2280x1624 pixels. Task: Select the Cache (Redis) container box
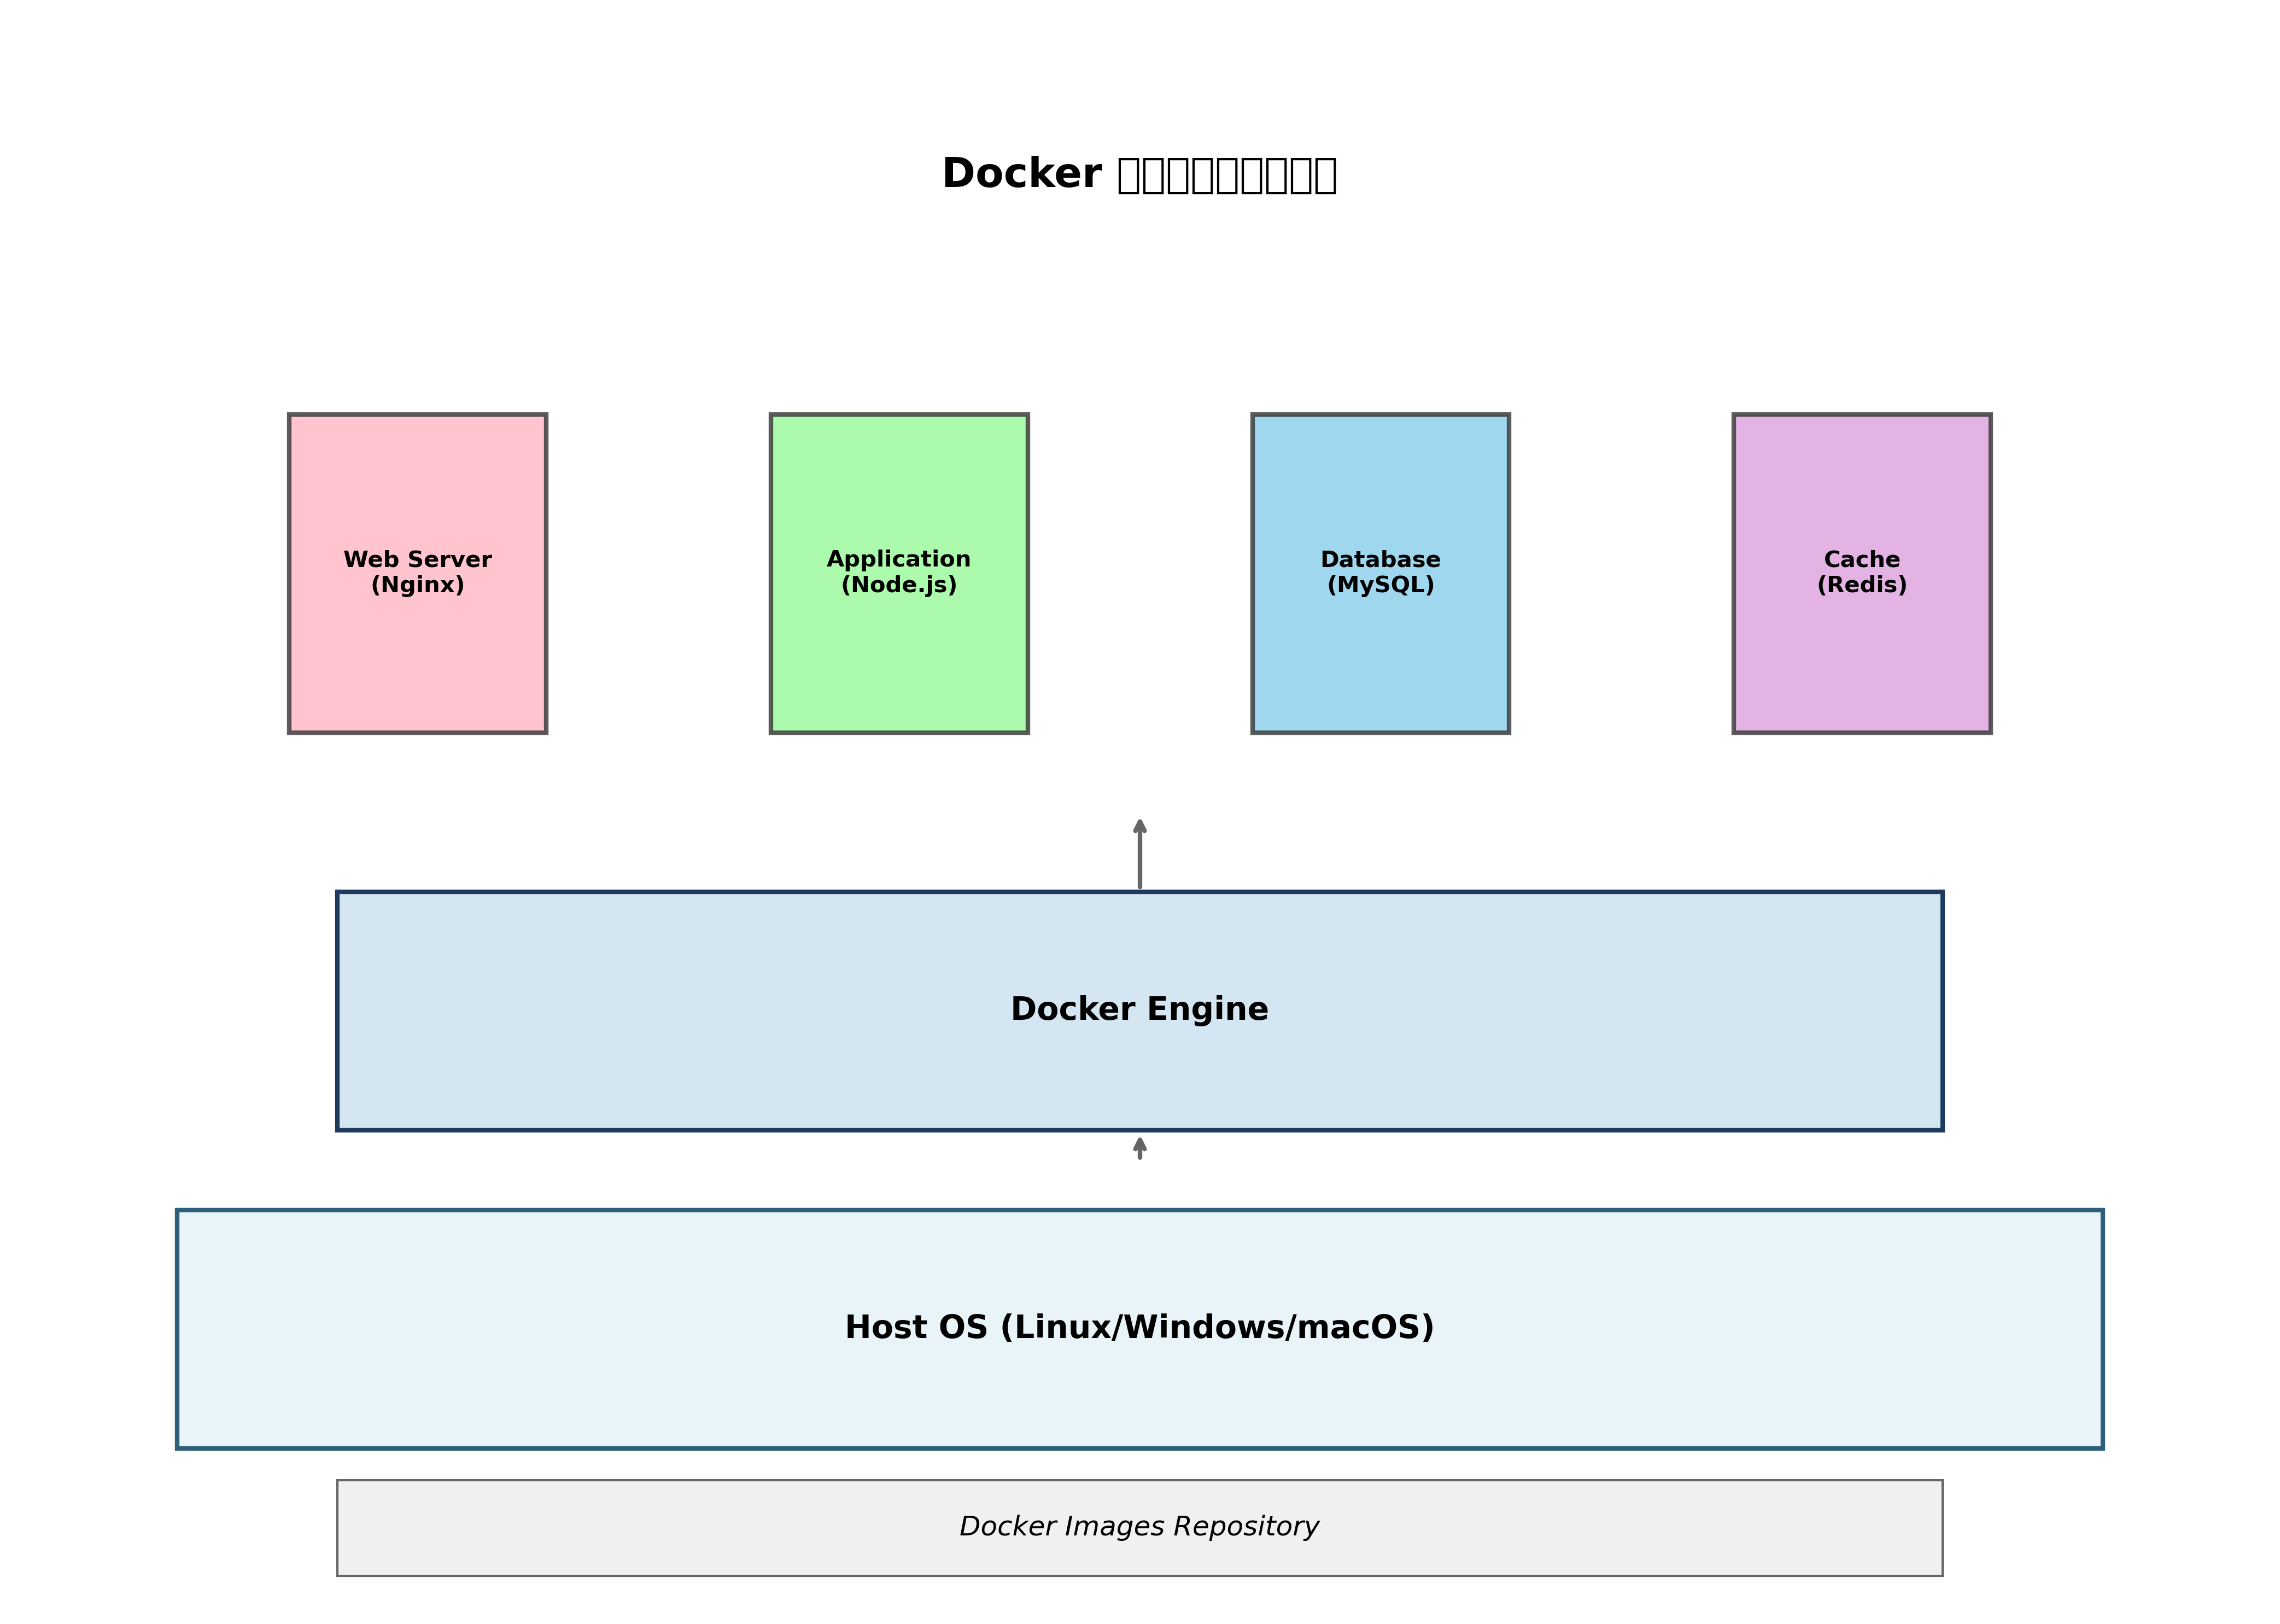[1861, 573]
